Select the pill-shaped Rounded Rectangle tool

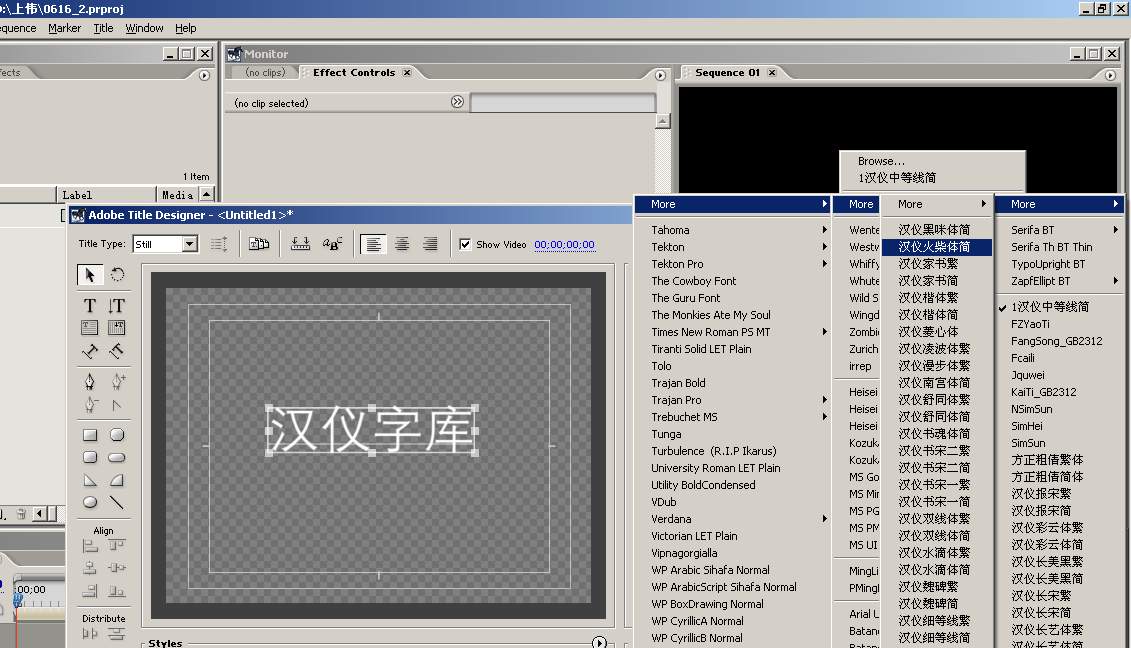[117, 457]
